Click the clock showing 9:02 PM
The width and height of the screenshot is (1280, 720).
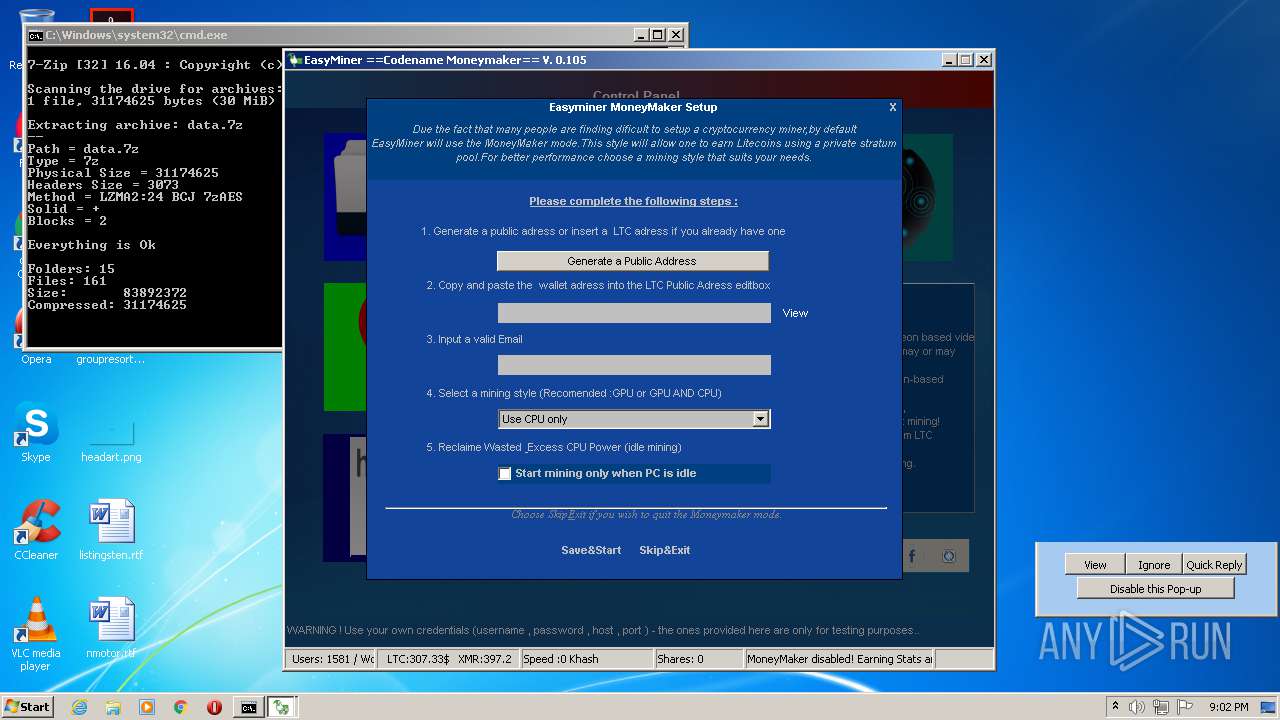point(1228,707)
